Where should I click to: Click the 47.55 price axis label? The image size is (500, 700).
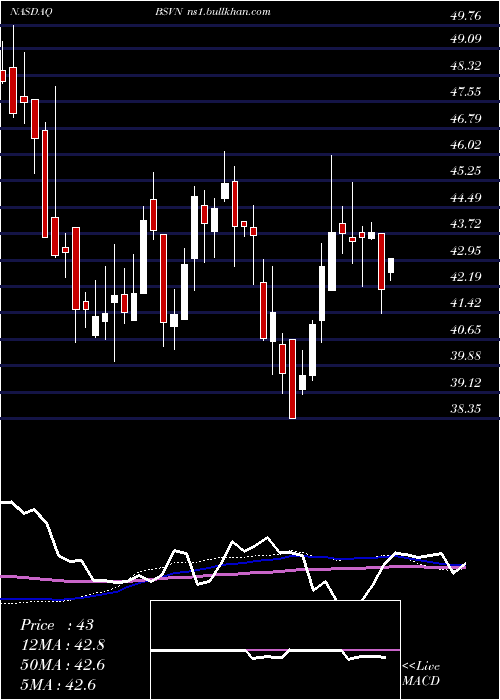click(x=466, y=92)
